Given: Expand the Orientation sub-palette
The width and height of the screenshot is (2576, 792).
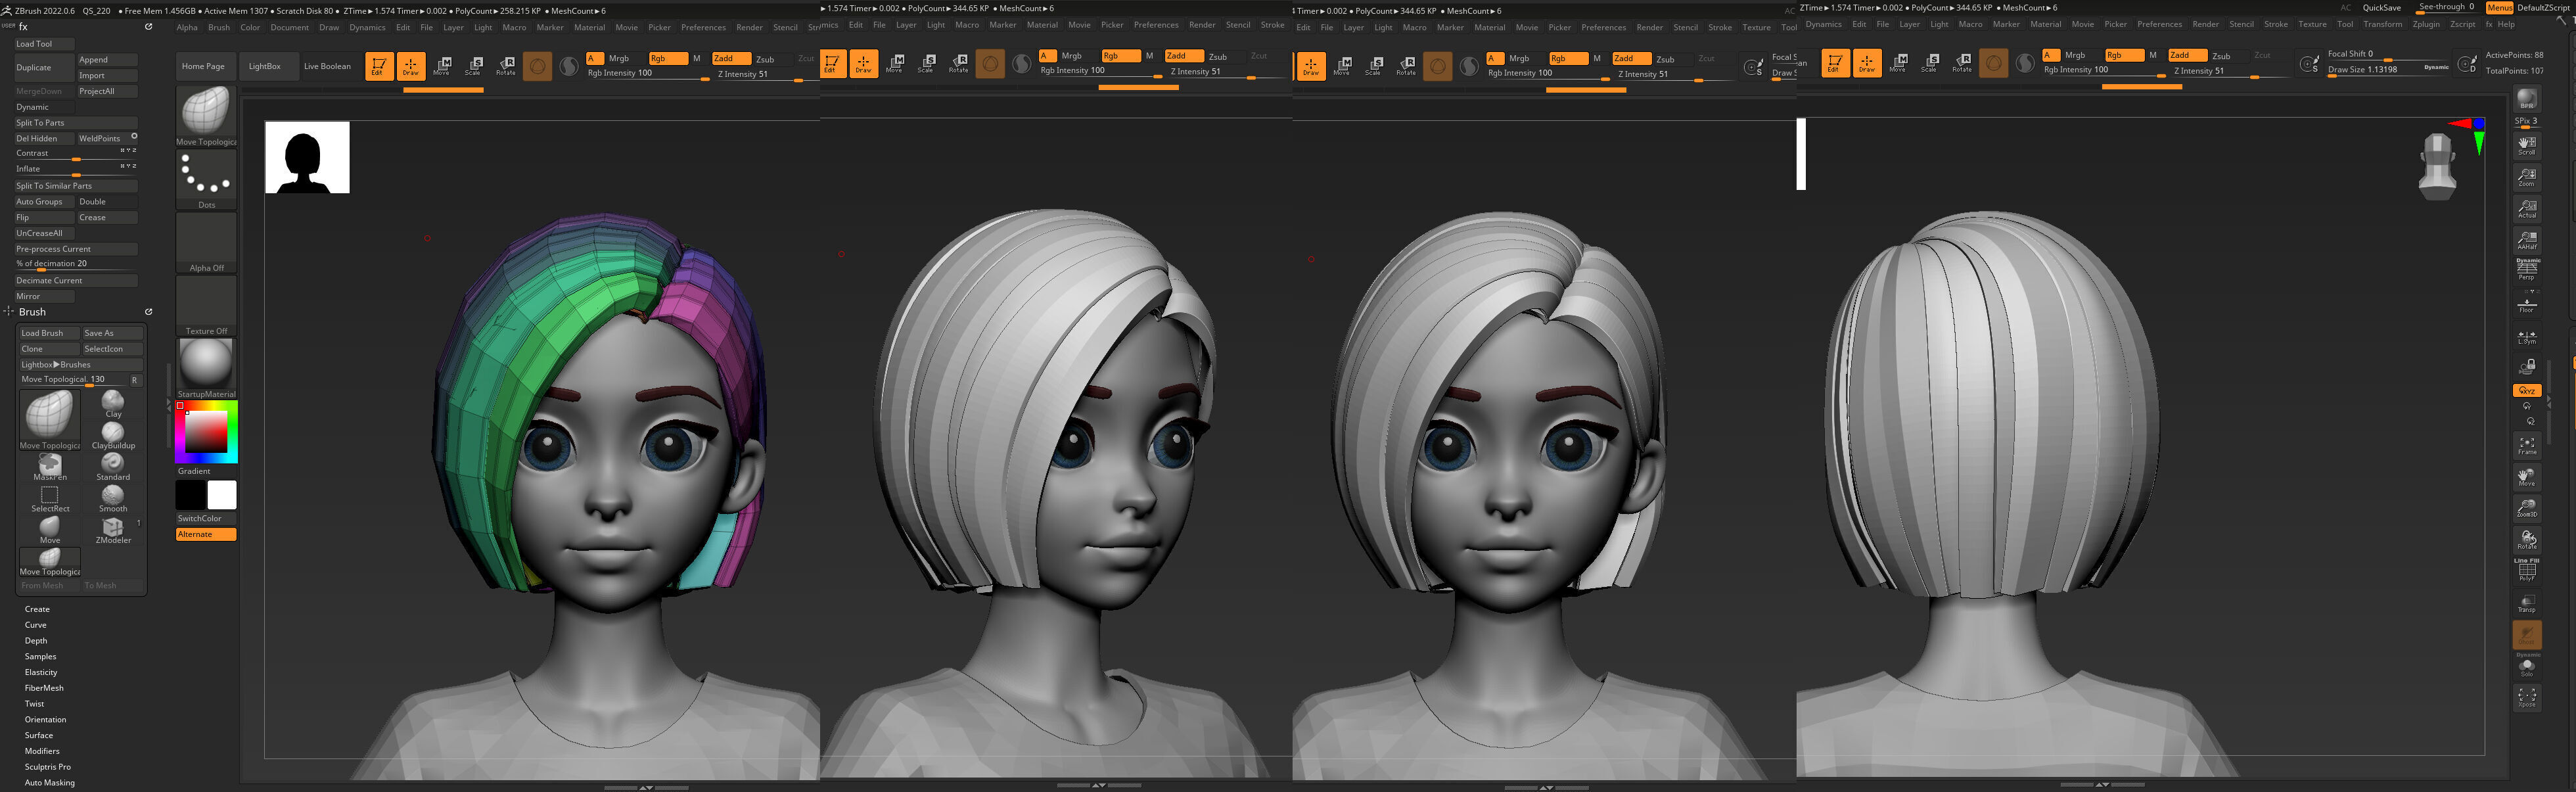Looking at the screenshot, I should pos(45,719).
